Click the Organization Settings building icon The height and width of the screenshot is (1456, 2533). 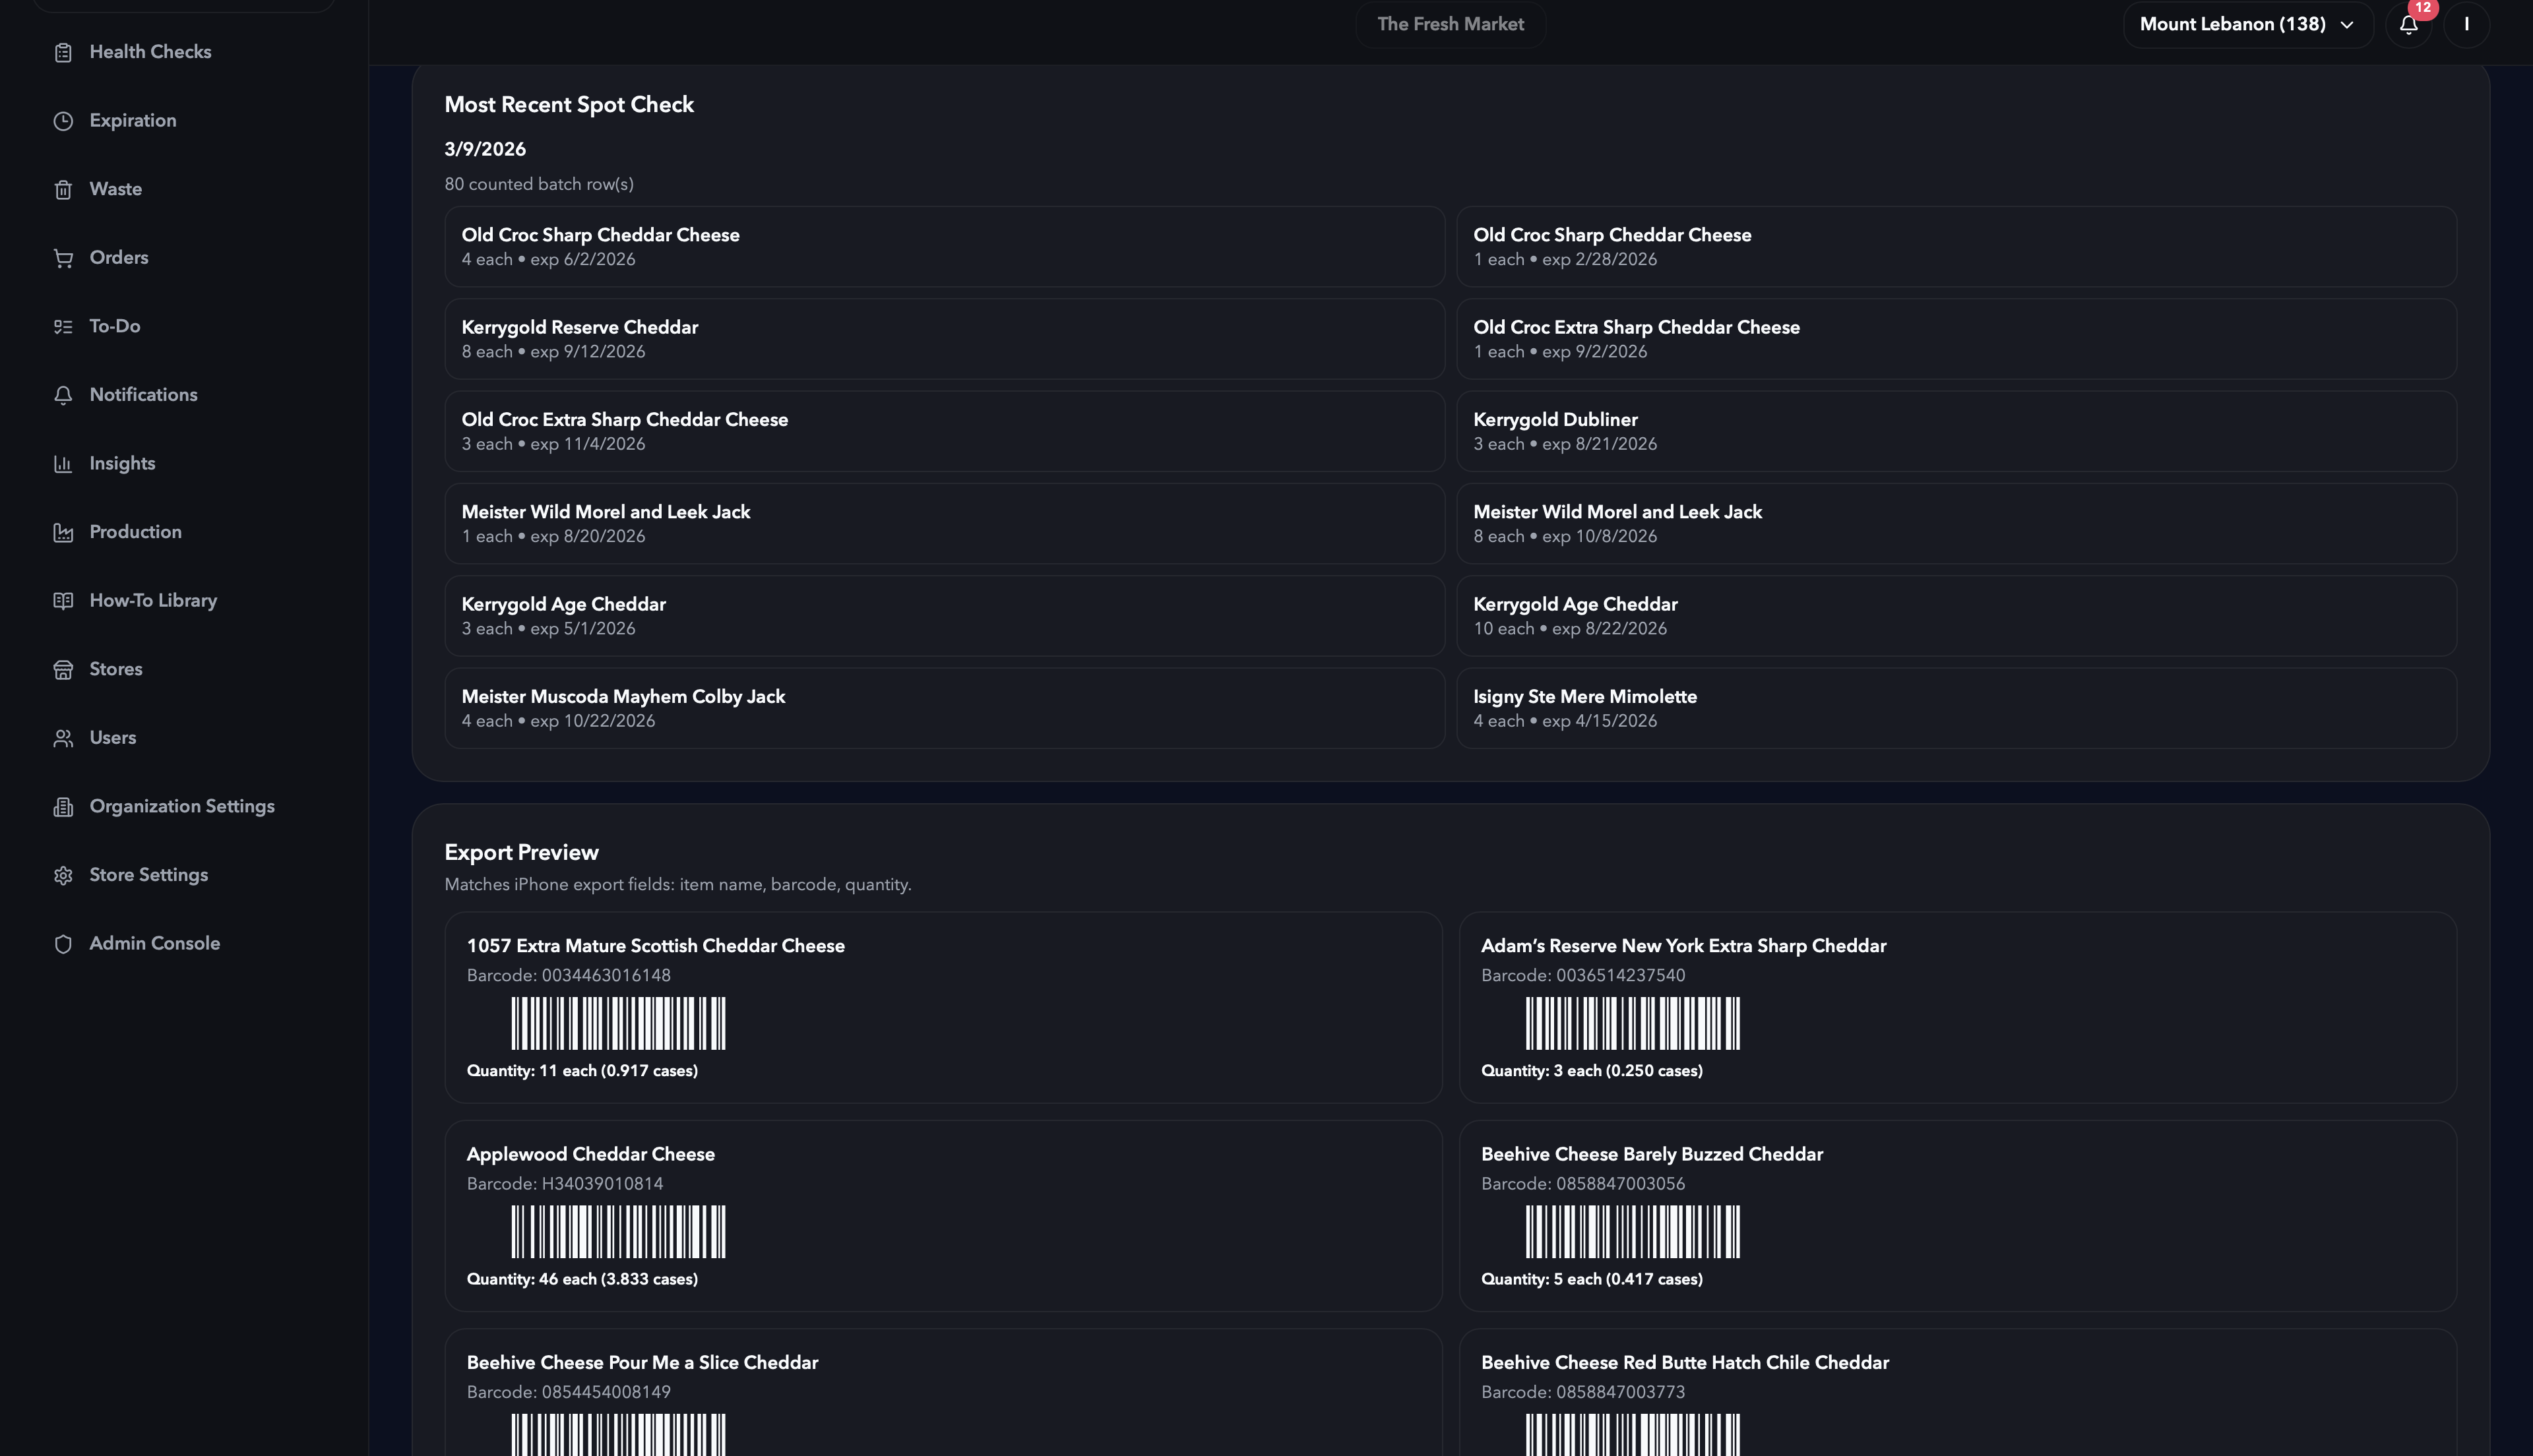[63, 807]
